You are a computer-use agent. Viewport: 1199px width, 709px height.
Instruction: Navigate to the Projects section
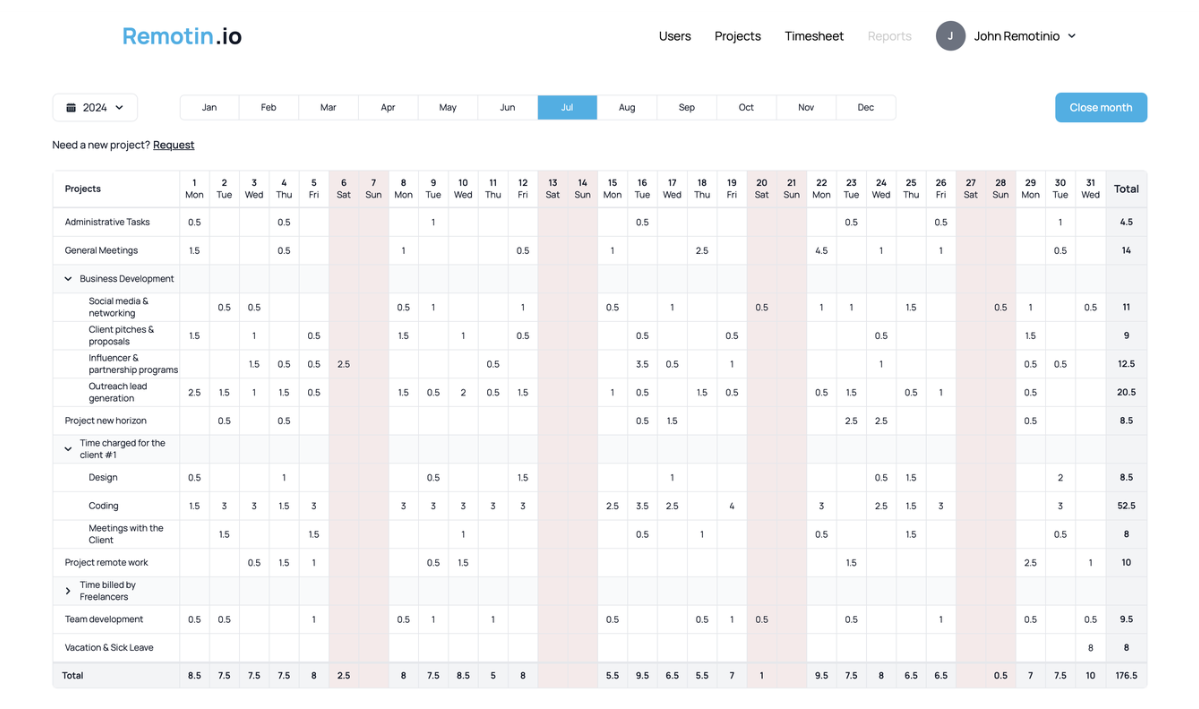coord(737,36)
